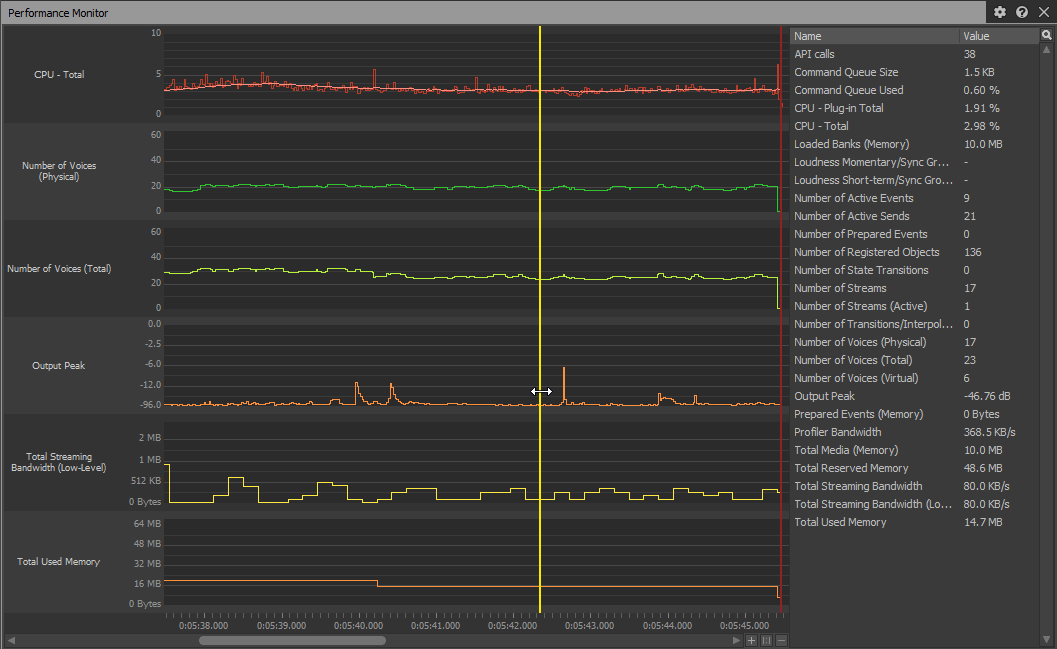Screen dimensions: 1057x649
Task: Zoom out timeline with minus button
Action: pyautogui.click(x=781, y=640)
